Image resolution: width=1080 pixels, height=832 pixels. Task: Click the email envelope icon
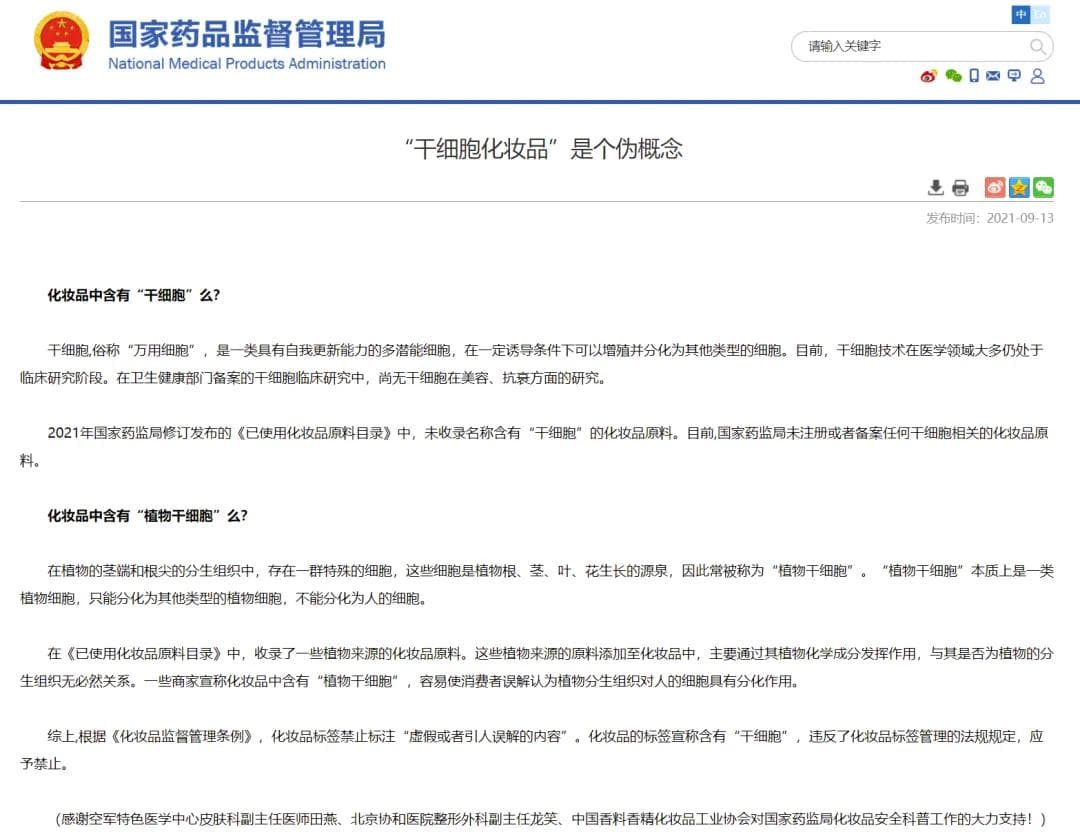tap(993, 76)
